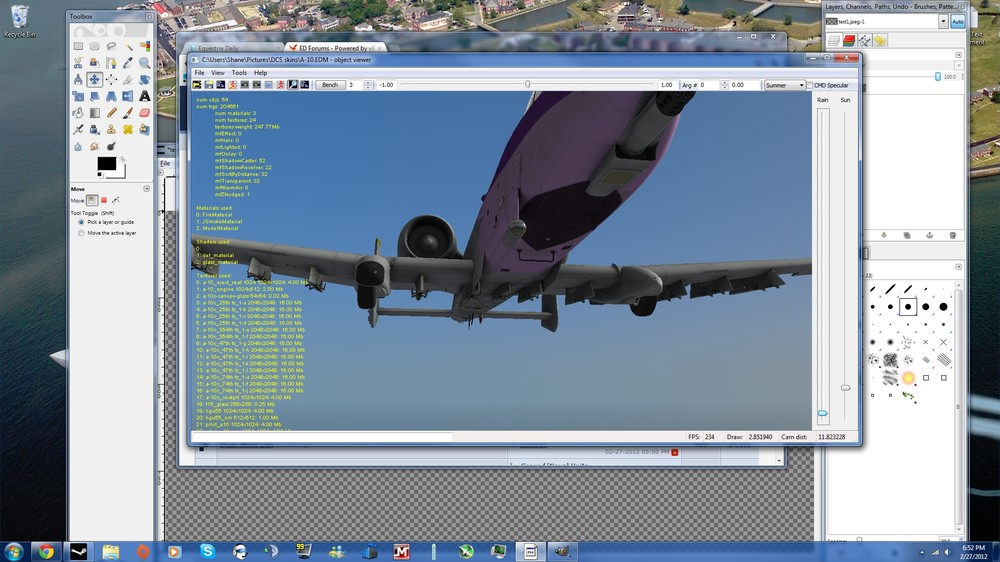The height and width of the screenshot is (562, 1000).
Task: Select the Ellipse Select tool in Toolbox
Action: click(x=94, y=46)
